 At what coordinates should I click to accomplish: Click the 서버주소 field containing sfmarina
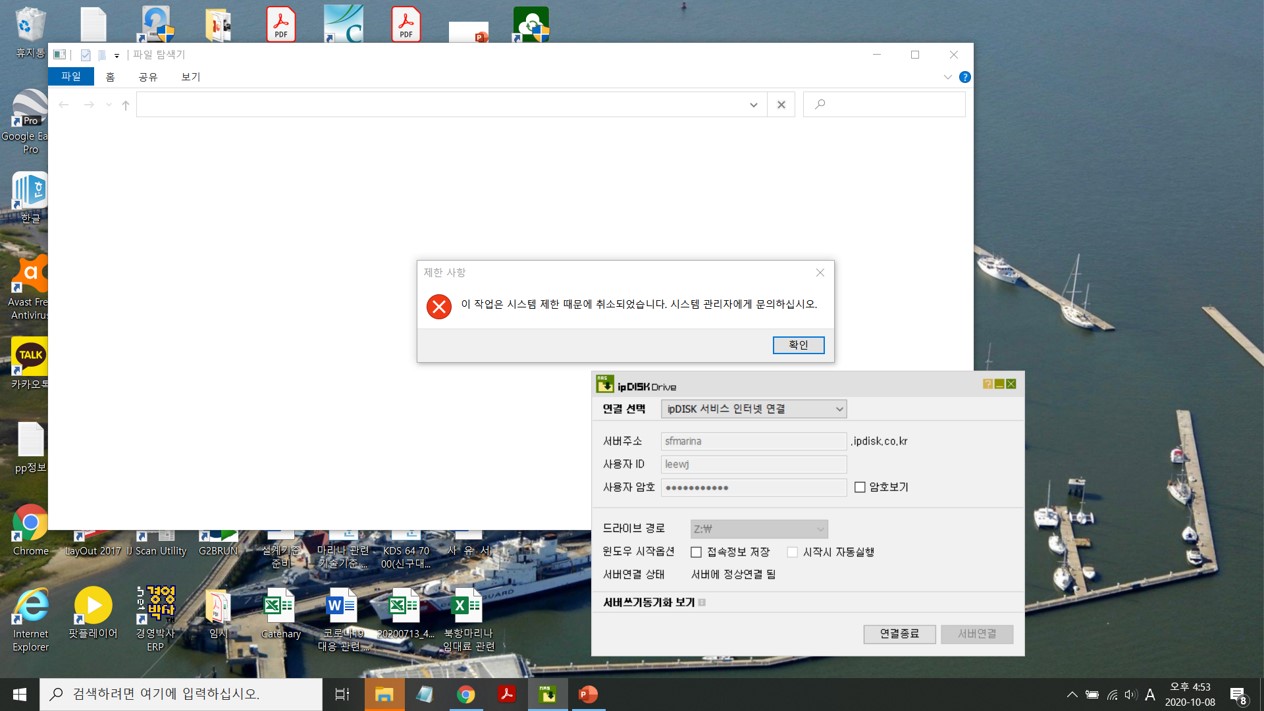754,441
